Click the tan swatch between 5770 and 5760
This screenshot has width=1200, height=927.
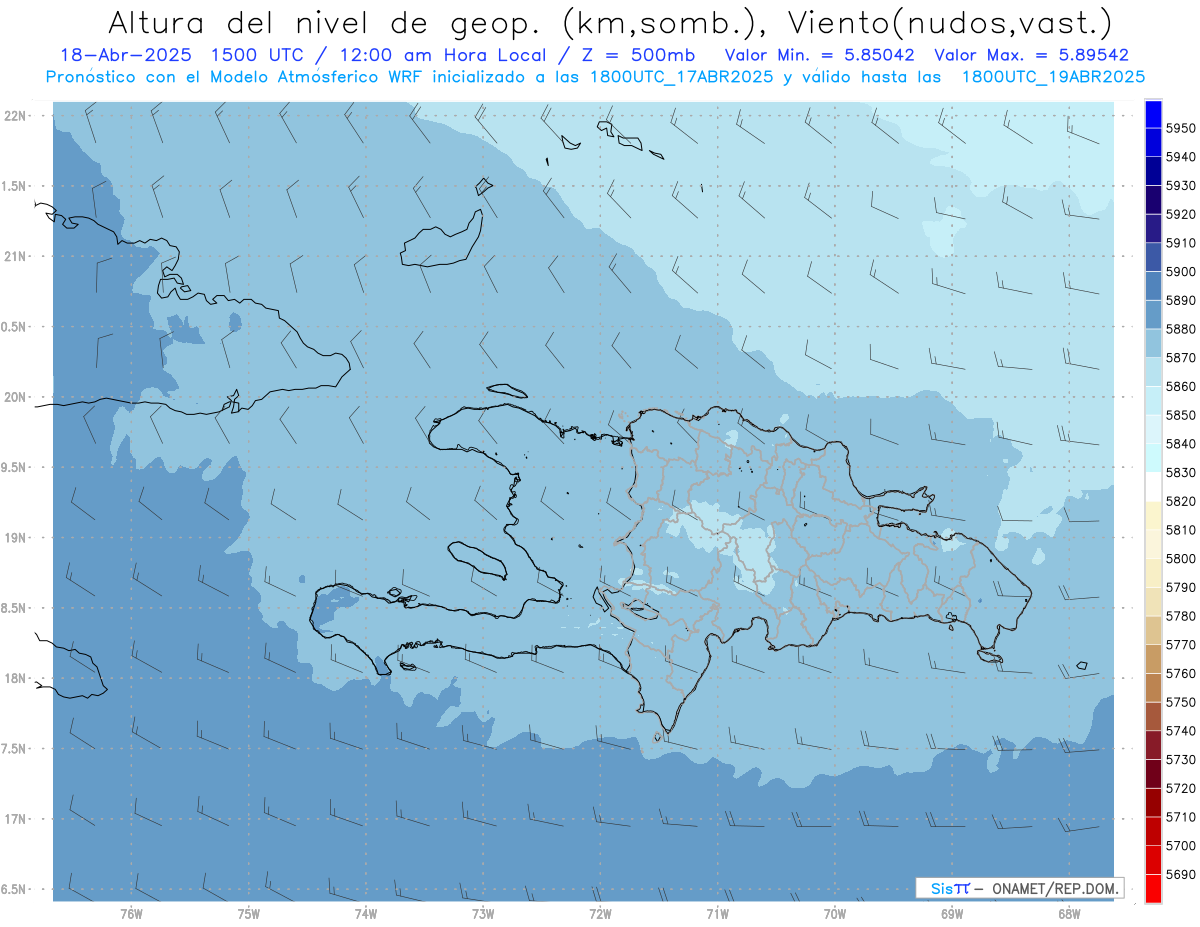coord(1153,659)
